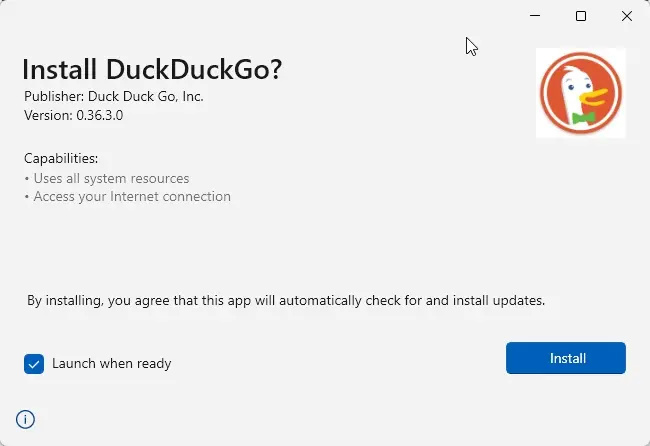The height and width of the screenshot is (446, 650).
Task: Click "Uses all system resources" capability
Action: [x=111, y=178]
